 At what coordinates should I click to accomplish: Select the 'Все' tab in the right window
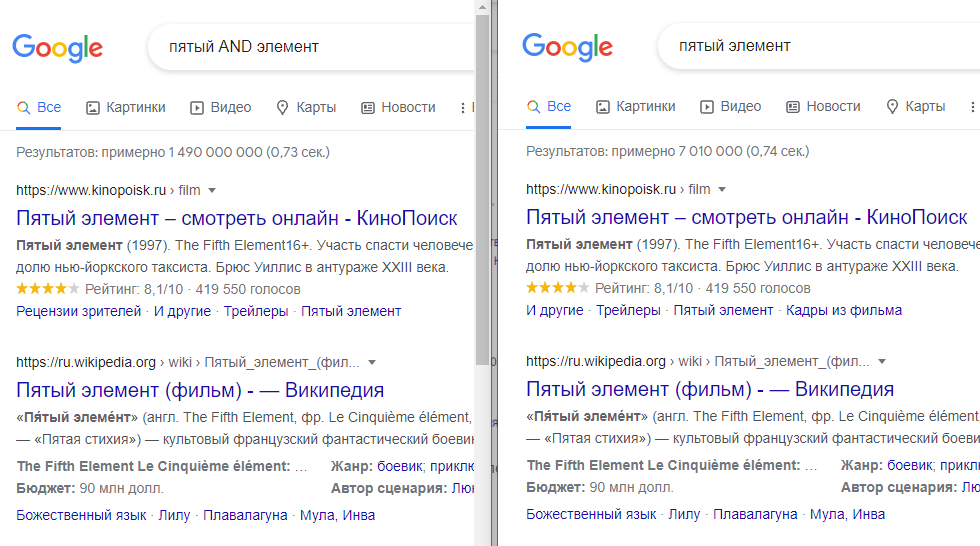tap(549, 106)
